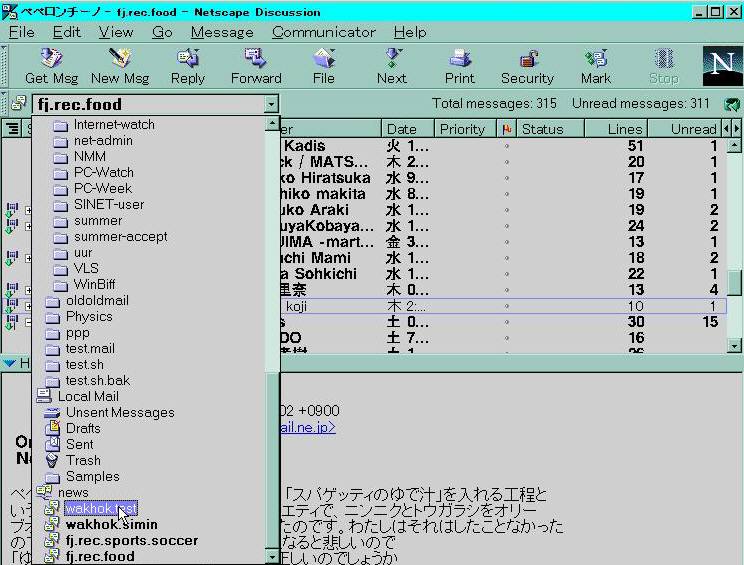Image resolution: width=744 pixels, height=565 pixels.
Task: Sort by the Priority column header
Action: click(462, 129)
